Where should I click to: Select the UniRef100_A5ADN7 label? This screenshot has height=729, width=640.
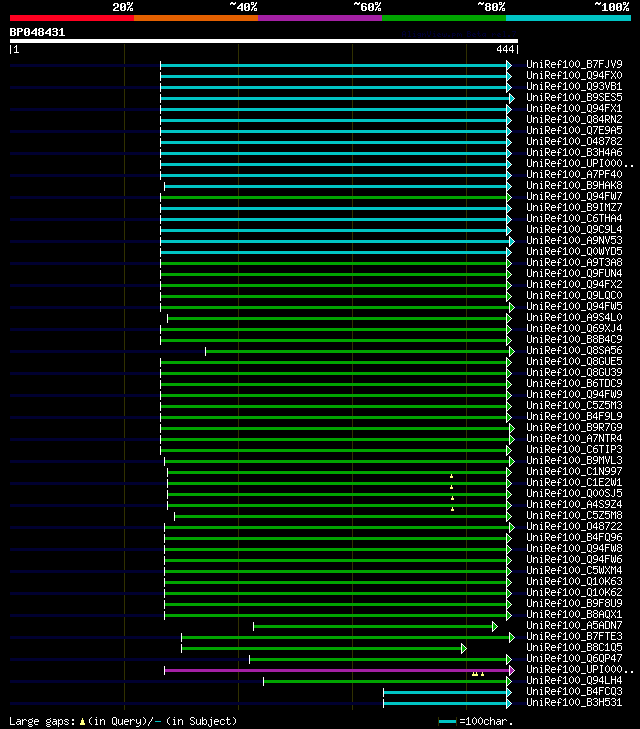coord(574,625)
